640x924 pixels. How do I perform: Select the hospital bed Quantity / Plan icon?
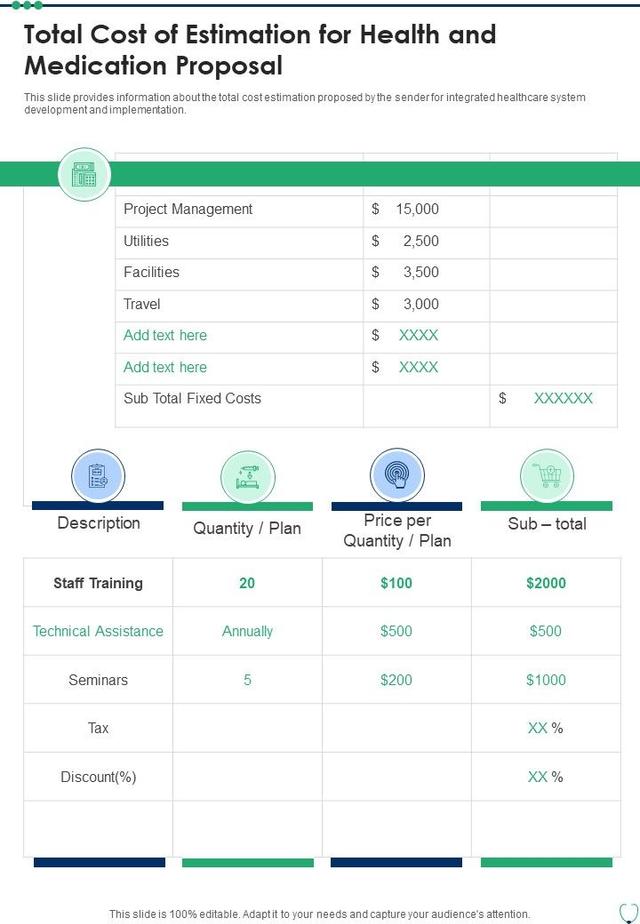(248, 477)
